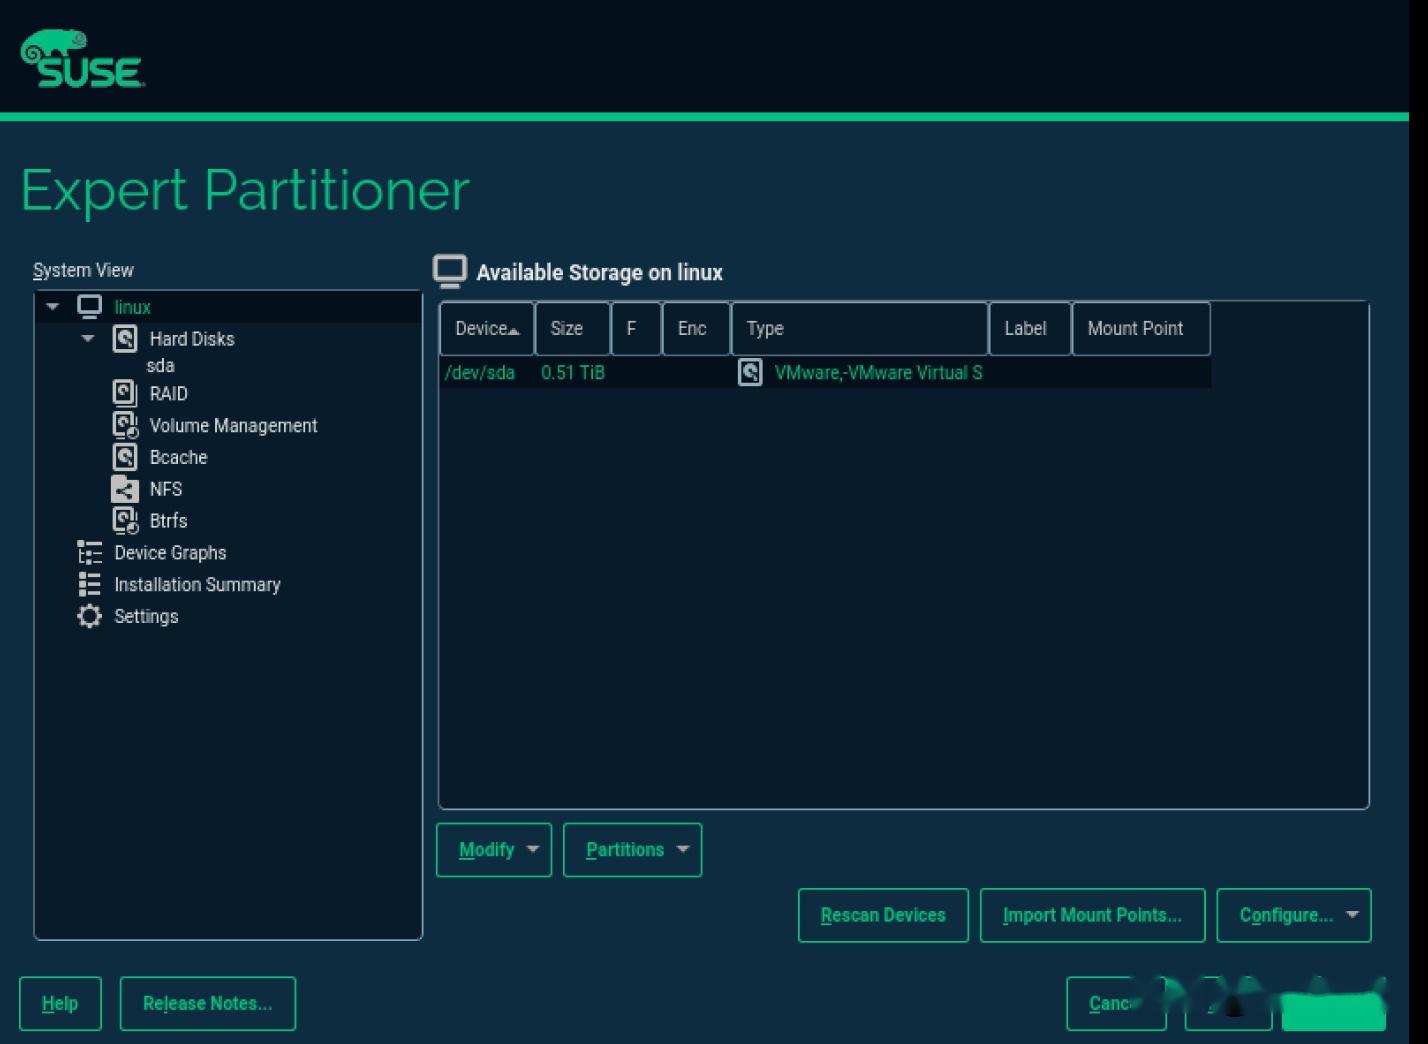Select the Volume Management icon
Viewport: 1428px width, 1044px height.
point(124,425)
